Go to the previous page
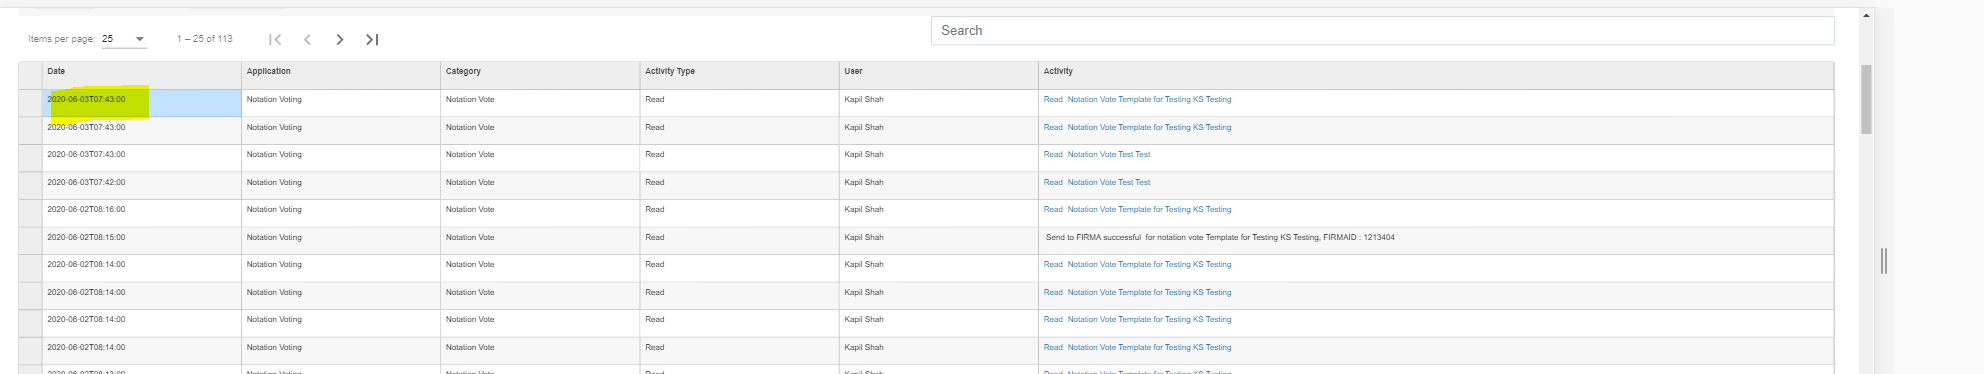 tap(307, 39)
